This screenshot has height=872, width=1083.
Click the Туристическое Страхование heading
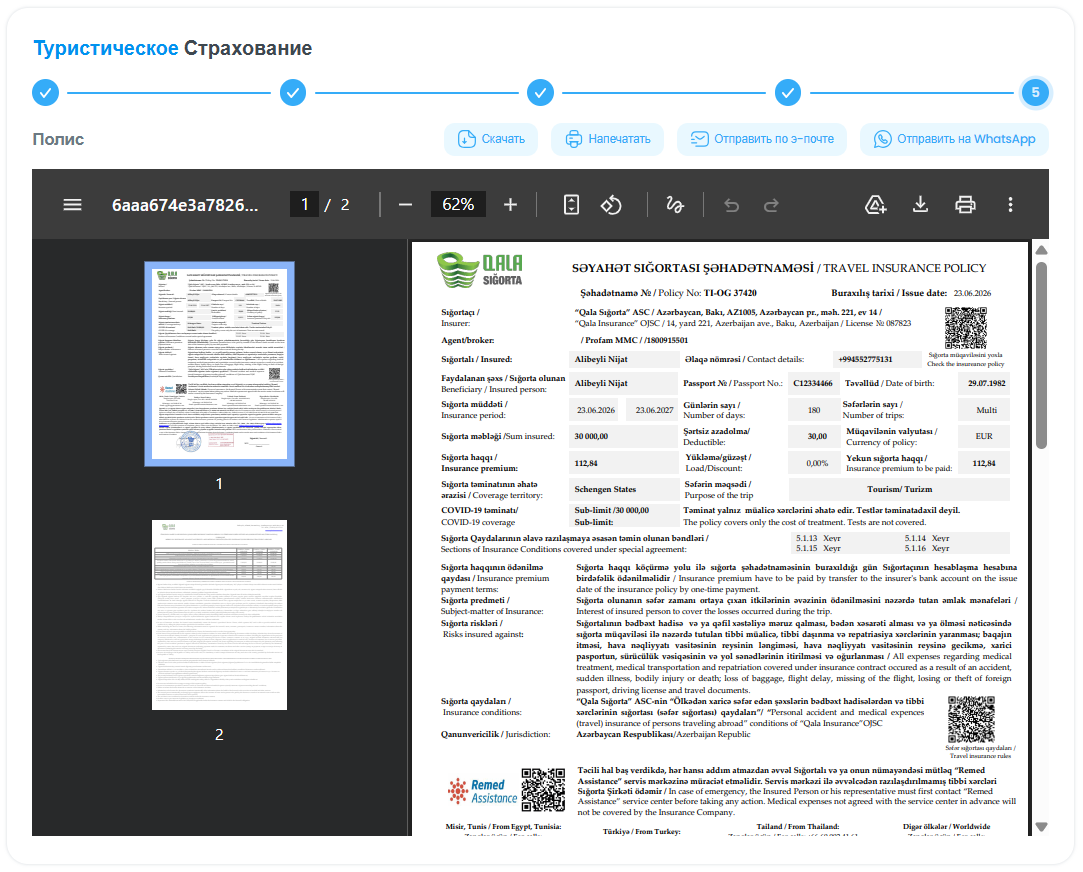pos(173,48)
